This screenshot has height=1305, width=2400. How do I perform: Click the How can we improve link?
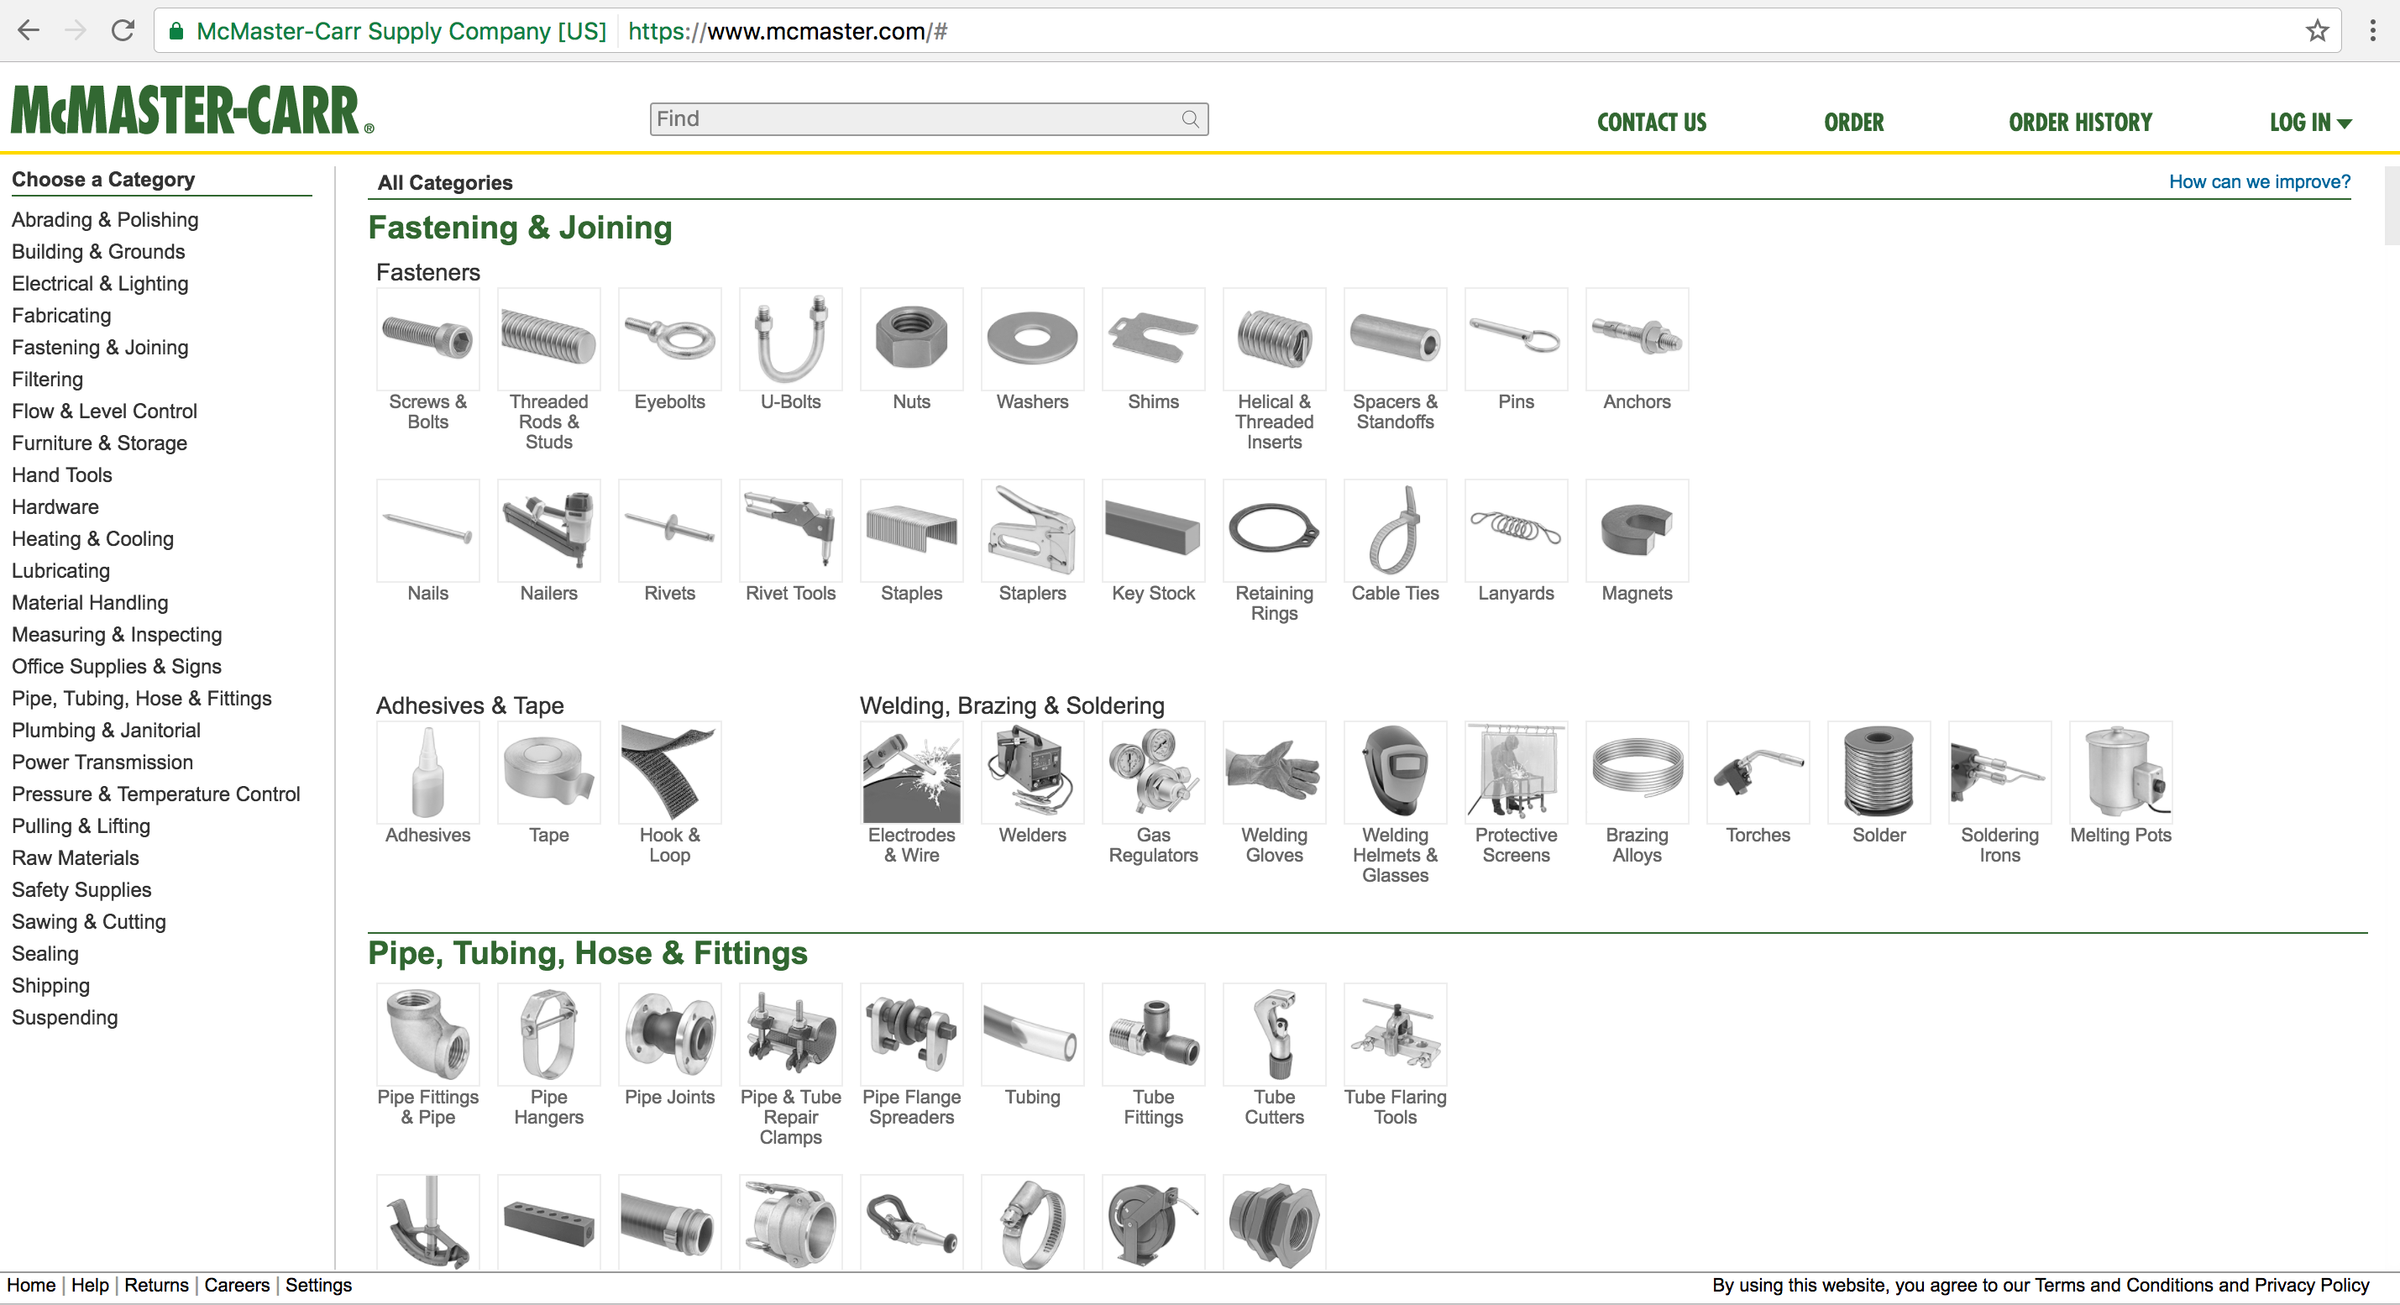click(x=2259, y=181)
